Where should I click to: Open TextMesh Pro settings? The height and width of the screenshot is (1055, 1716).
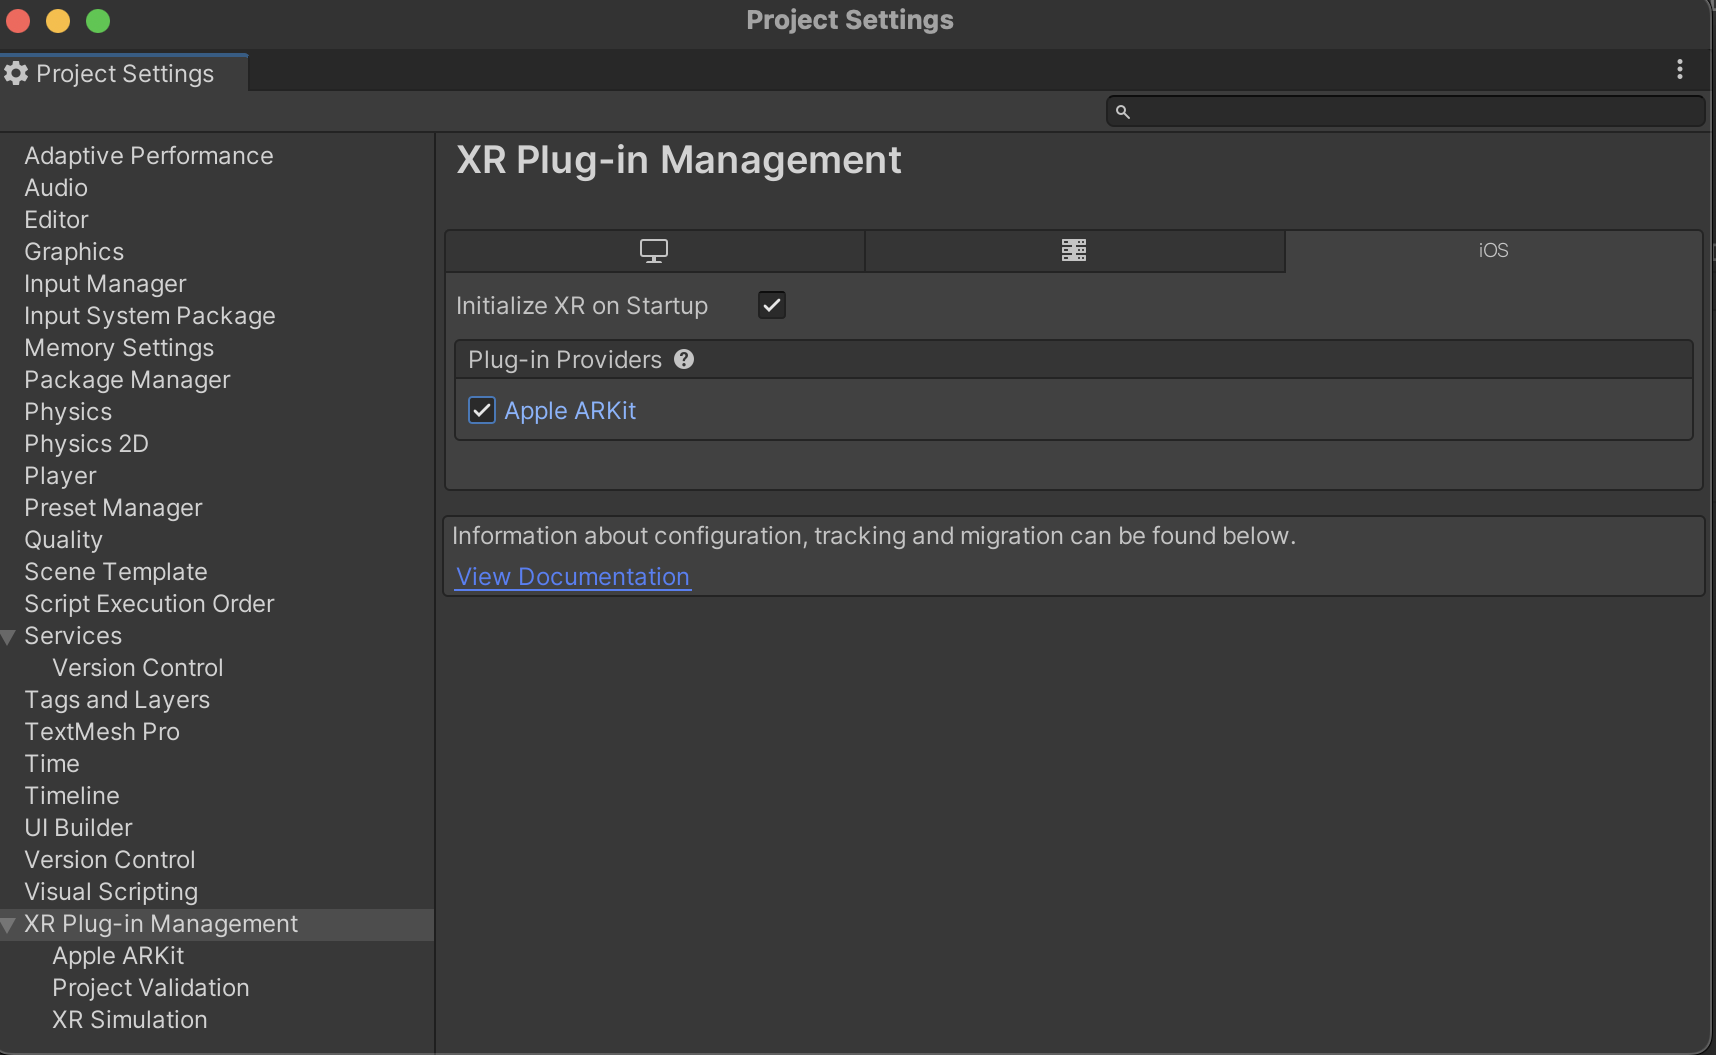point(102,732)
